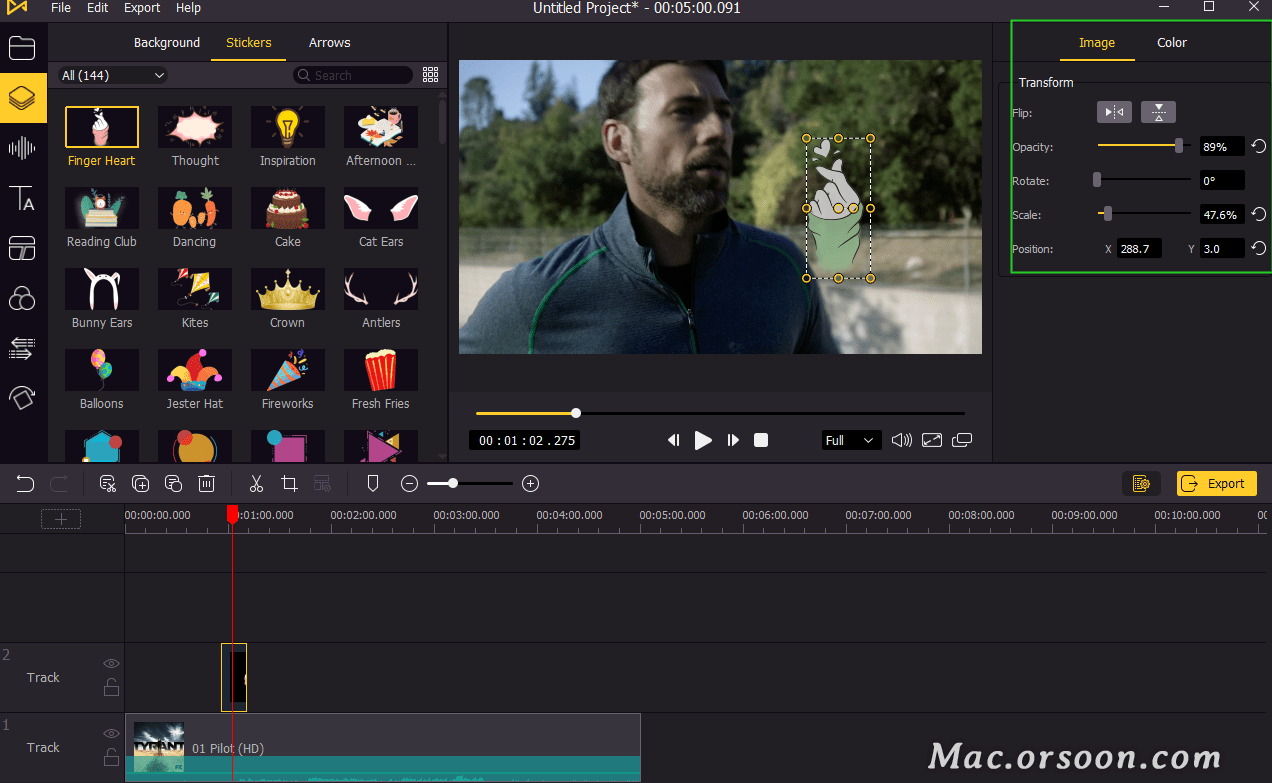Switch to the Color tab
Image resolution: width=1272 pixels, height=783 pixels.
click(1171, 43)
